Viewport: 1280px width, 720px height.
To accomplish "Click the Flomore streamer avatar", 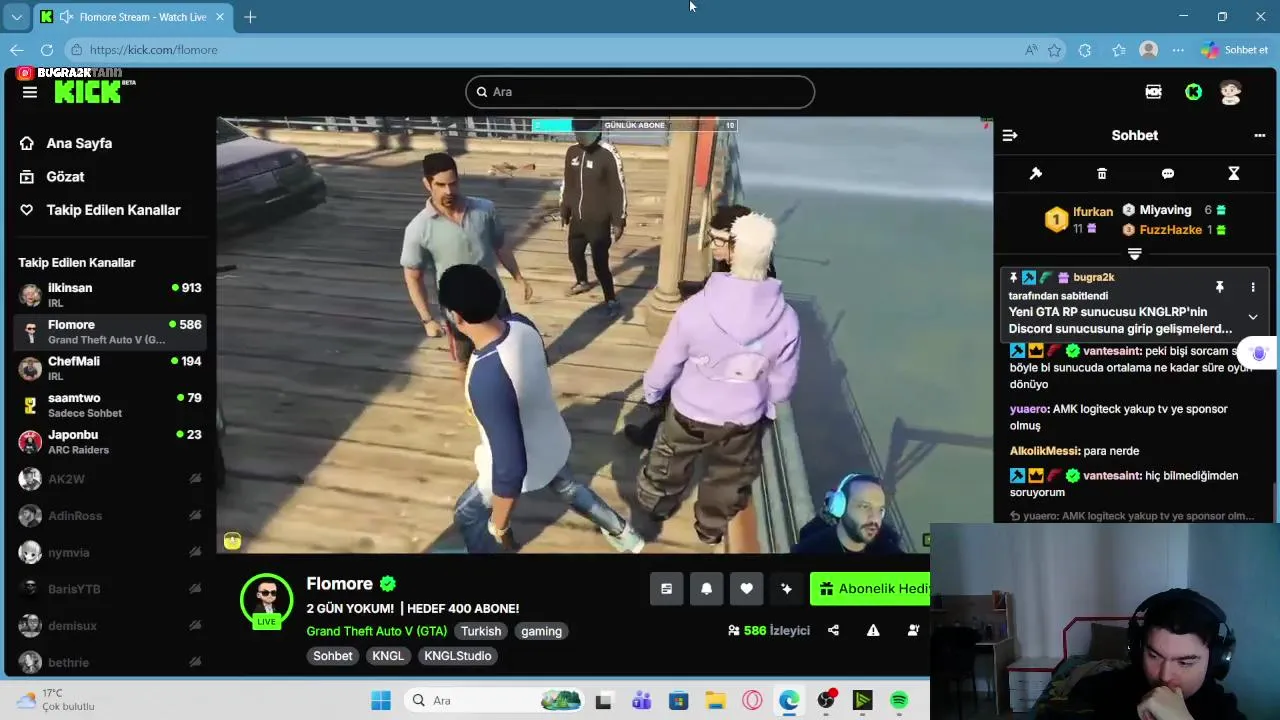I will [x=266, y=599].
